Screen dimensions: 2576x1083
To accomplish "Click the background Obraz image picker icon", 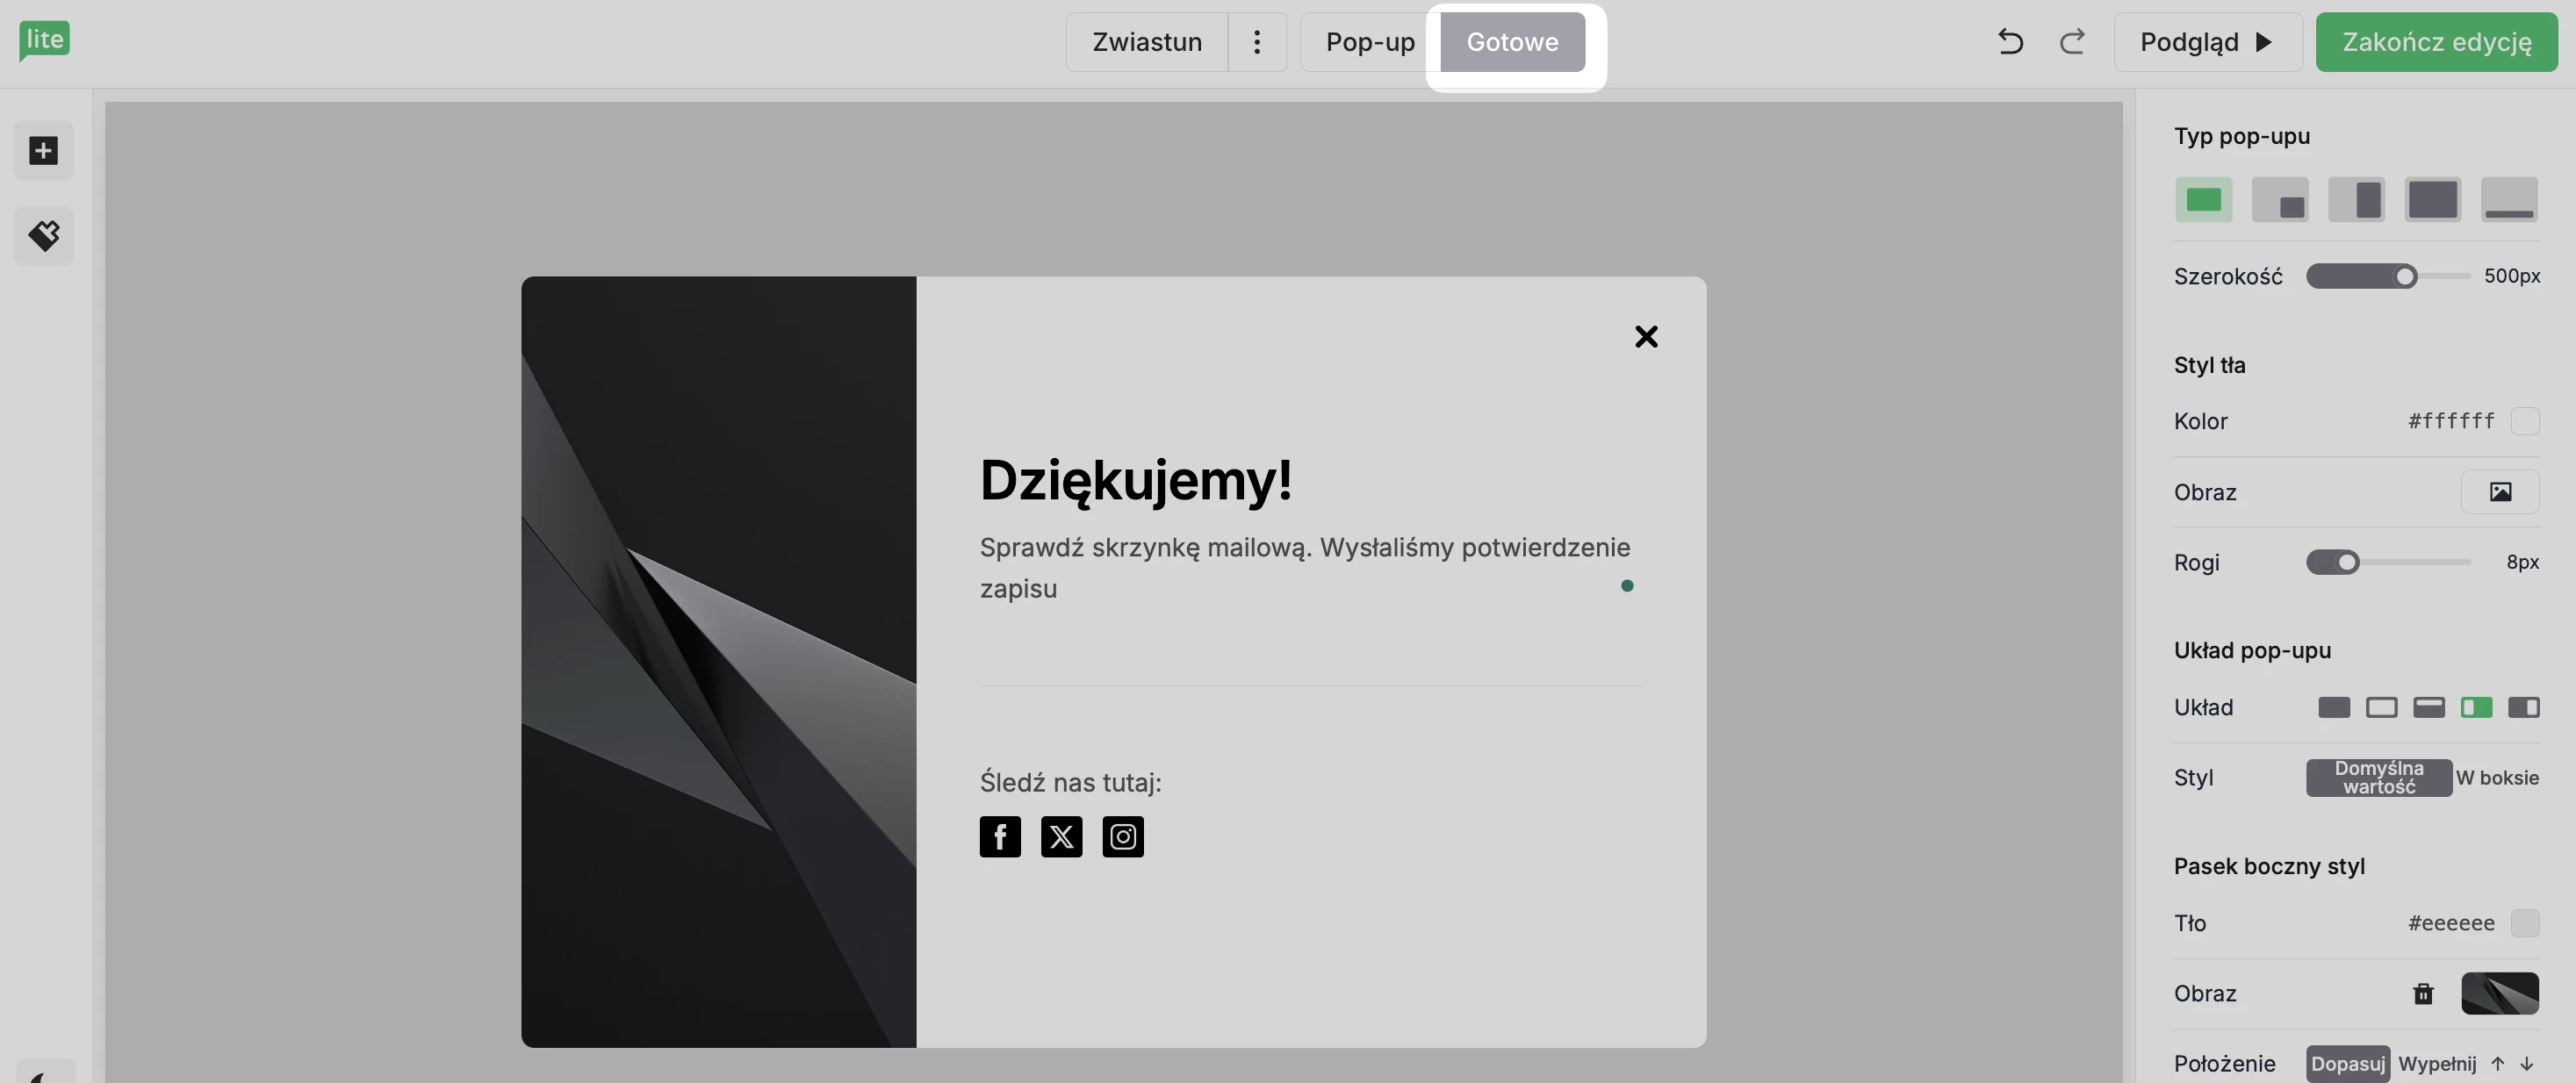I will point(2499,492).
